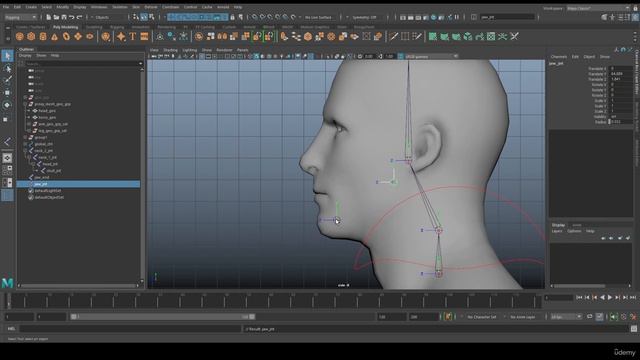Click the Save Scene icon

(64, 17)
